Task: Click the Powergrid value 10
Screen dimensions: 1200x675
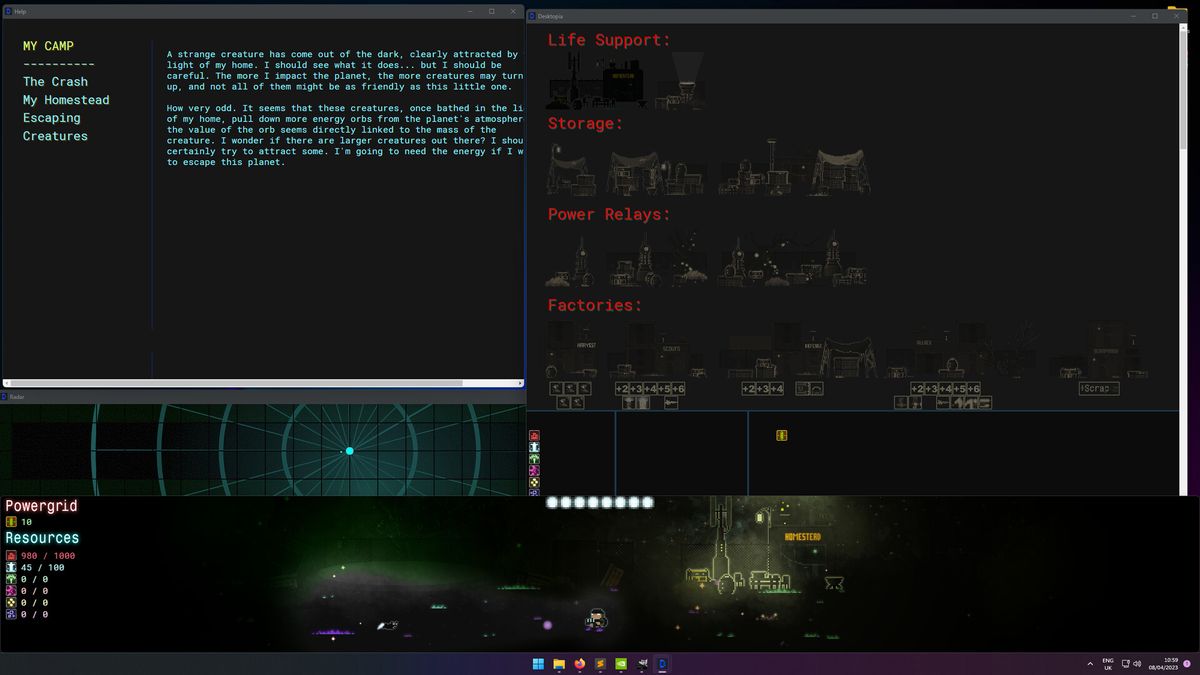Action: tap(27, 522)
